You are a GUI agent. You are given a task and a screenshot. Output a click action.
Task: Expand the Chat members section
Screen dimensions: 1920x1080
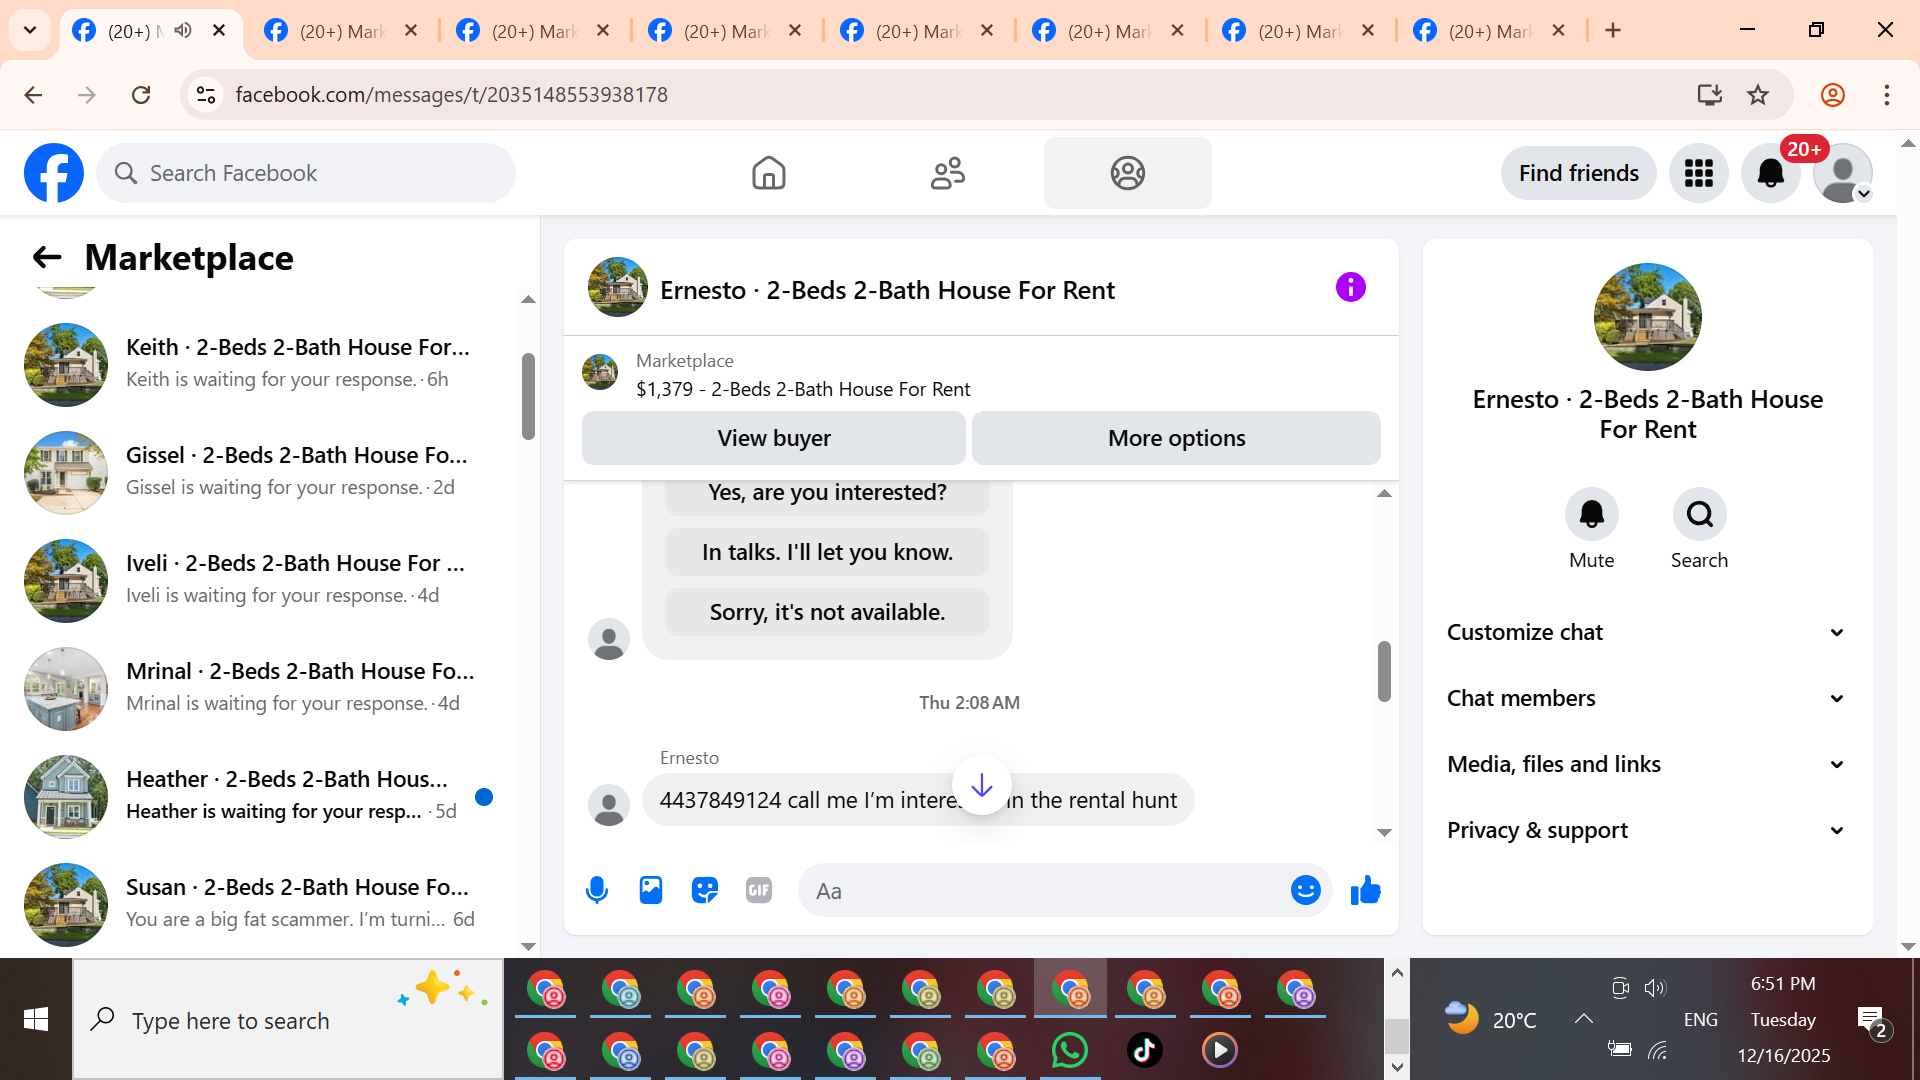point(1647,698)
